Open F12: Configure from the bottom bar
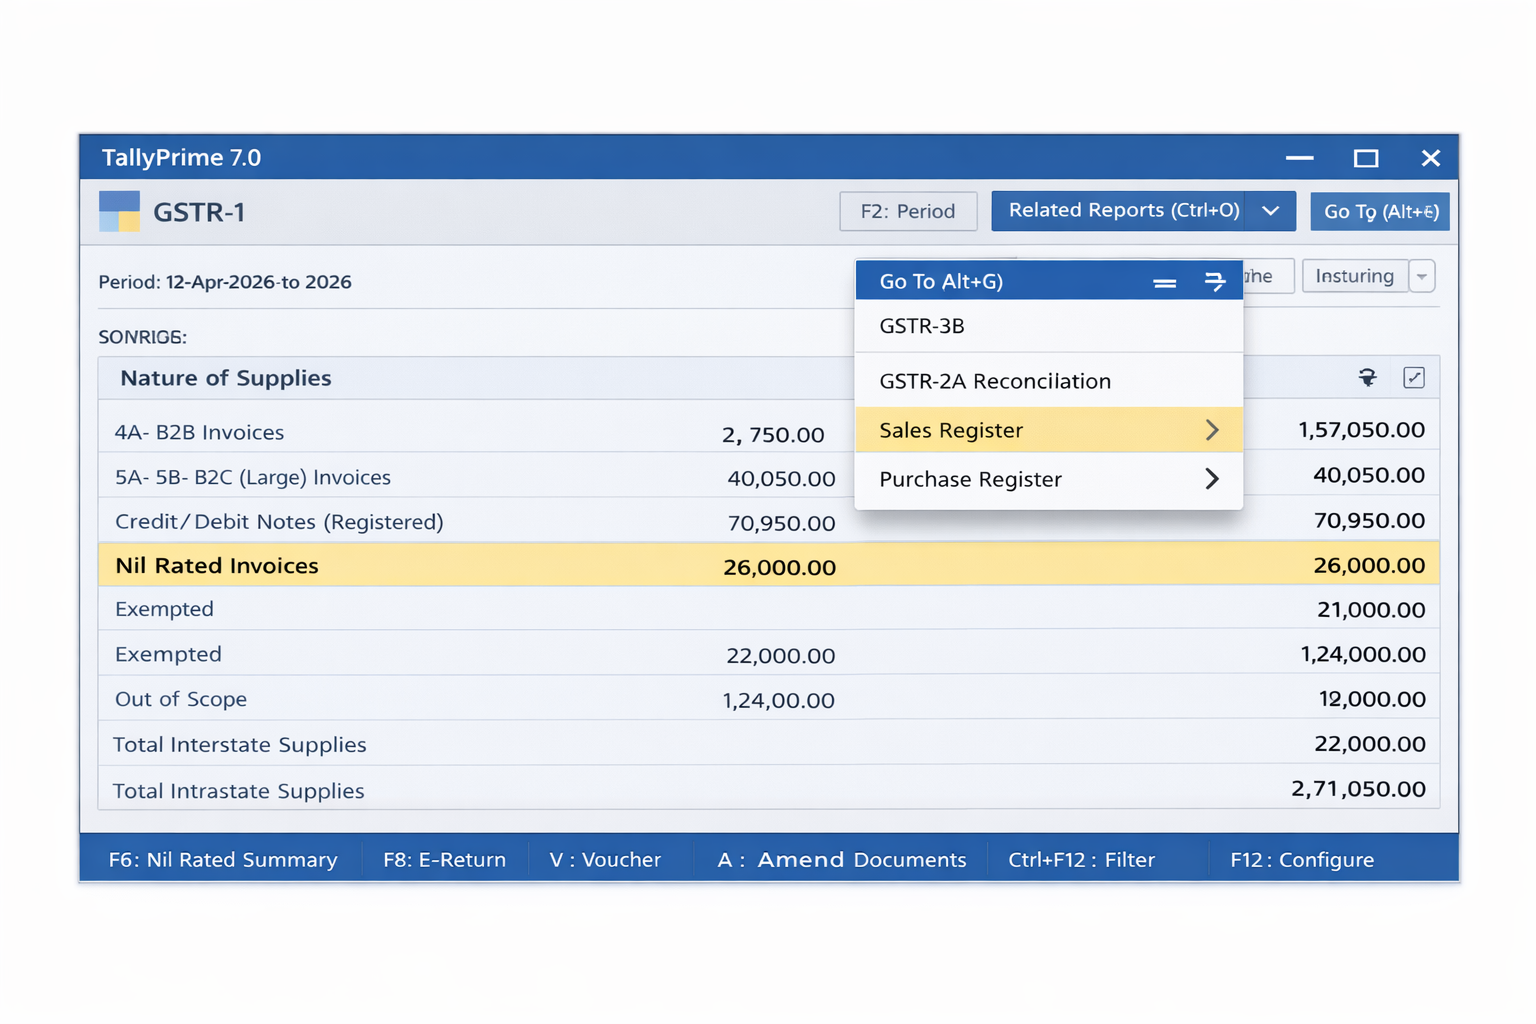 1301,859
